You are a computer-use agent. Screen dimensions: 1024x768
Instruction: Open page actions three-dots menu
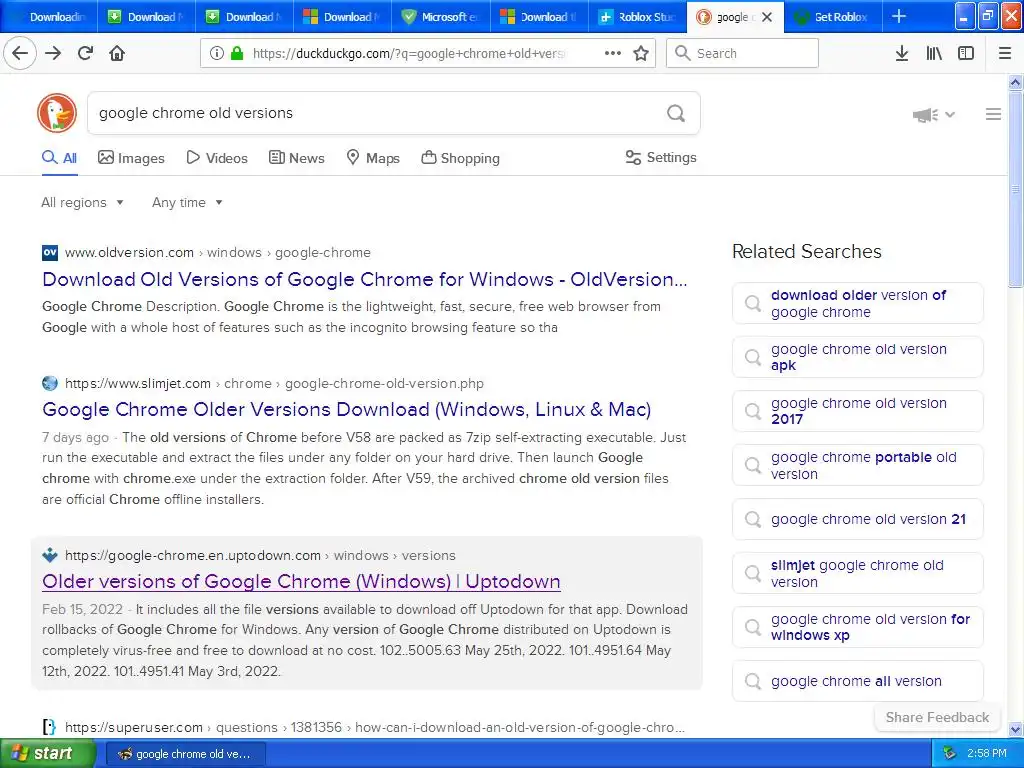pos(613,53)
